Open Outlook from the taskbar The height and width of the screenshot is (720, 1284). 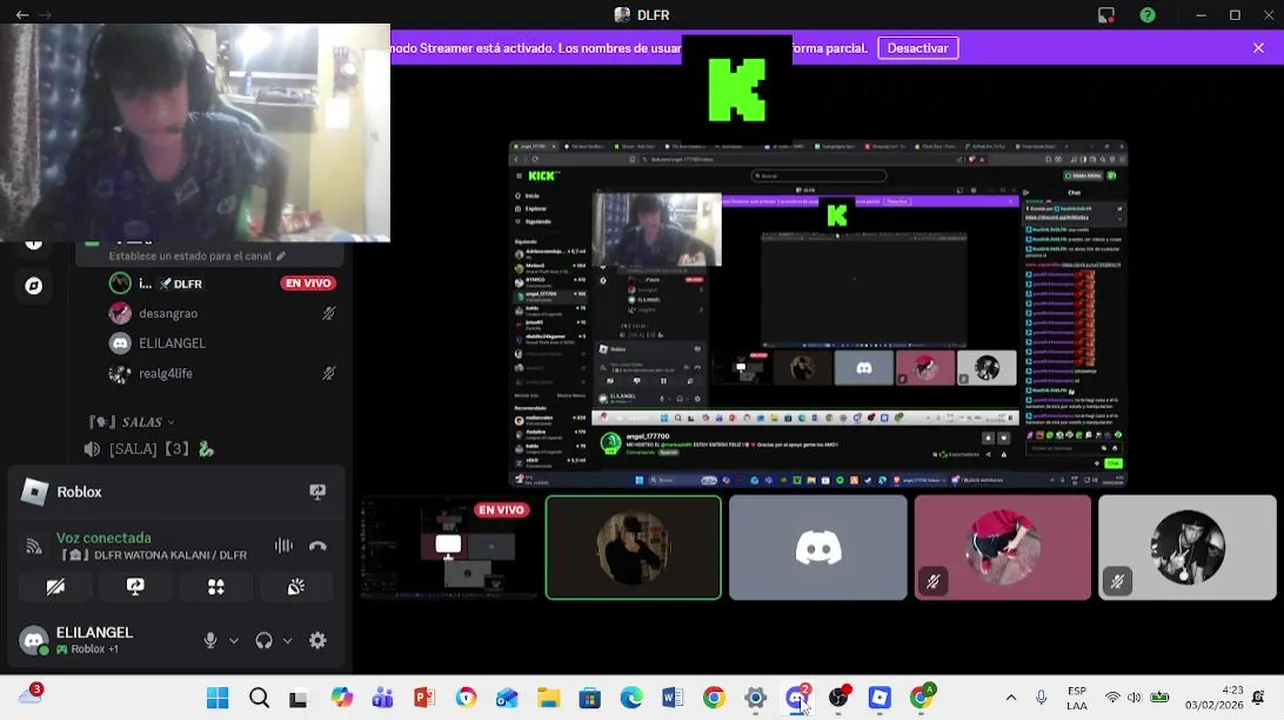click(507, 698)
